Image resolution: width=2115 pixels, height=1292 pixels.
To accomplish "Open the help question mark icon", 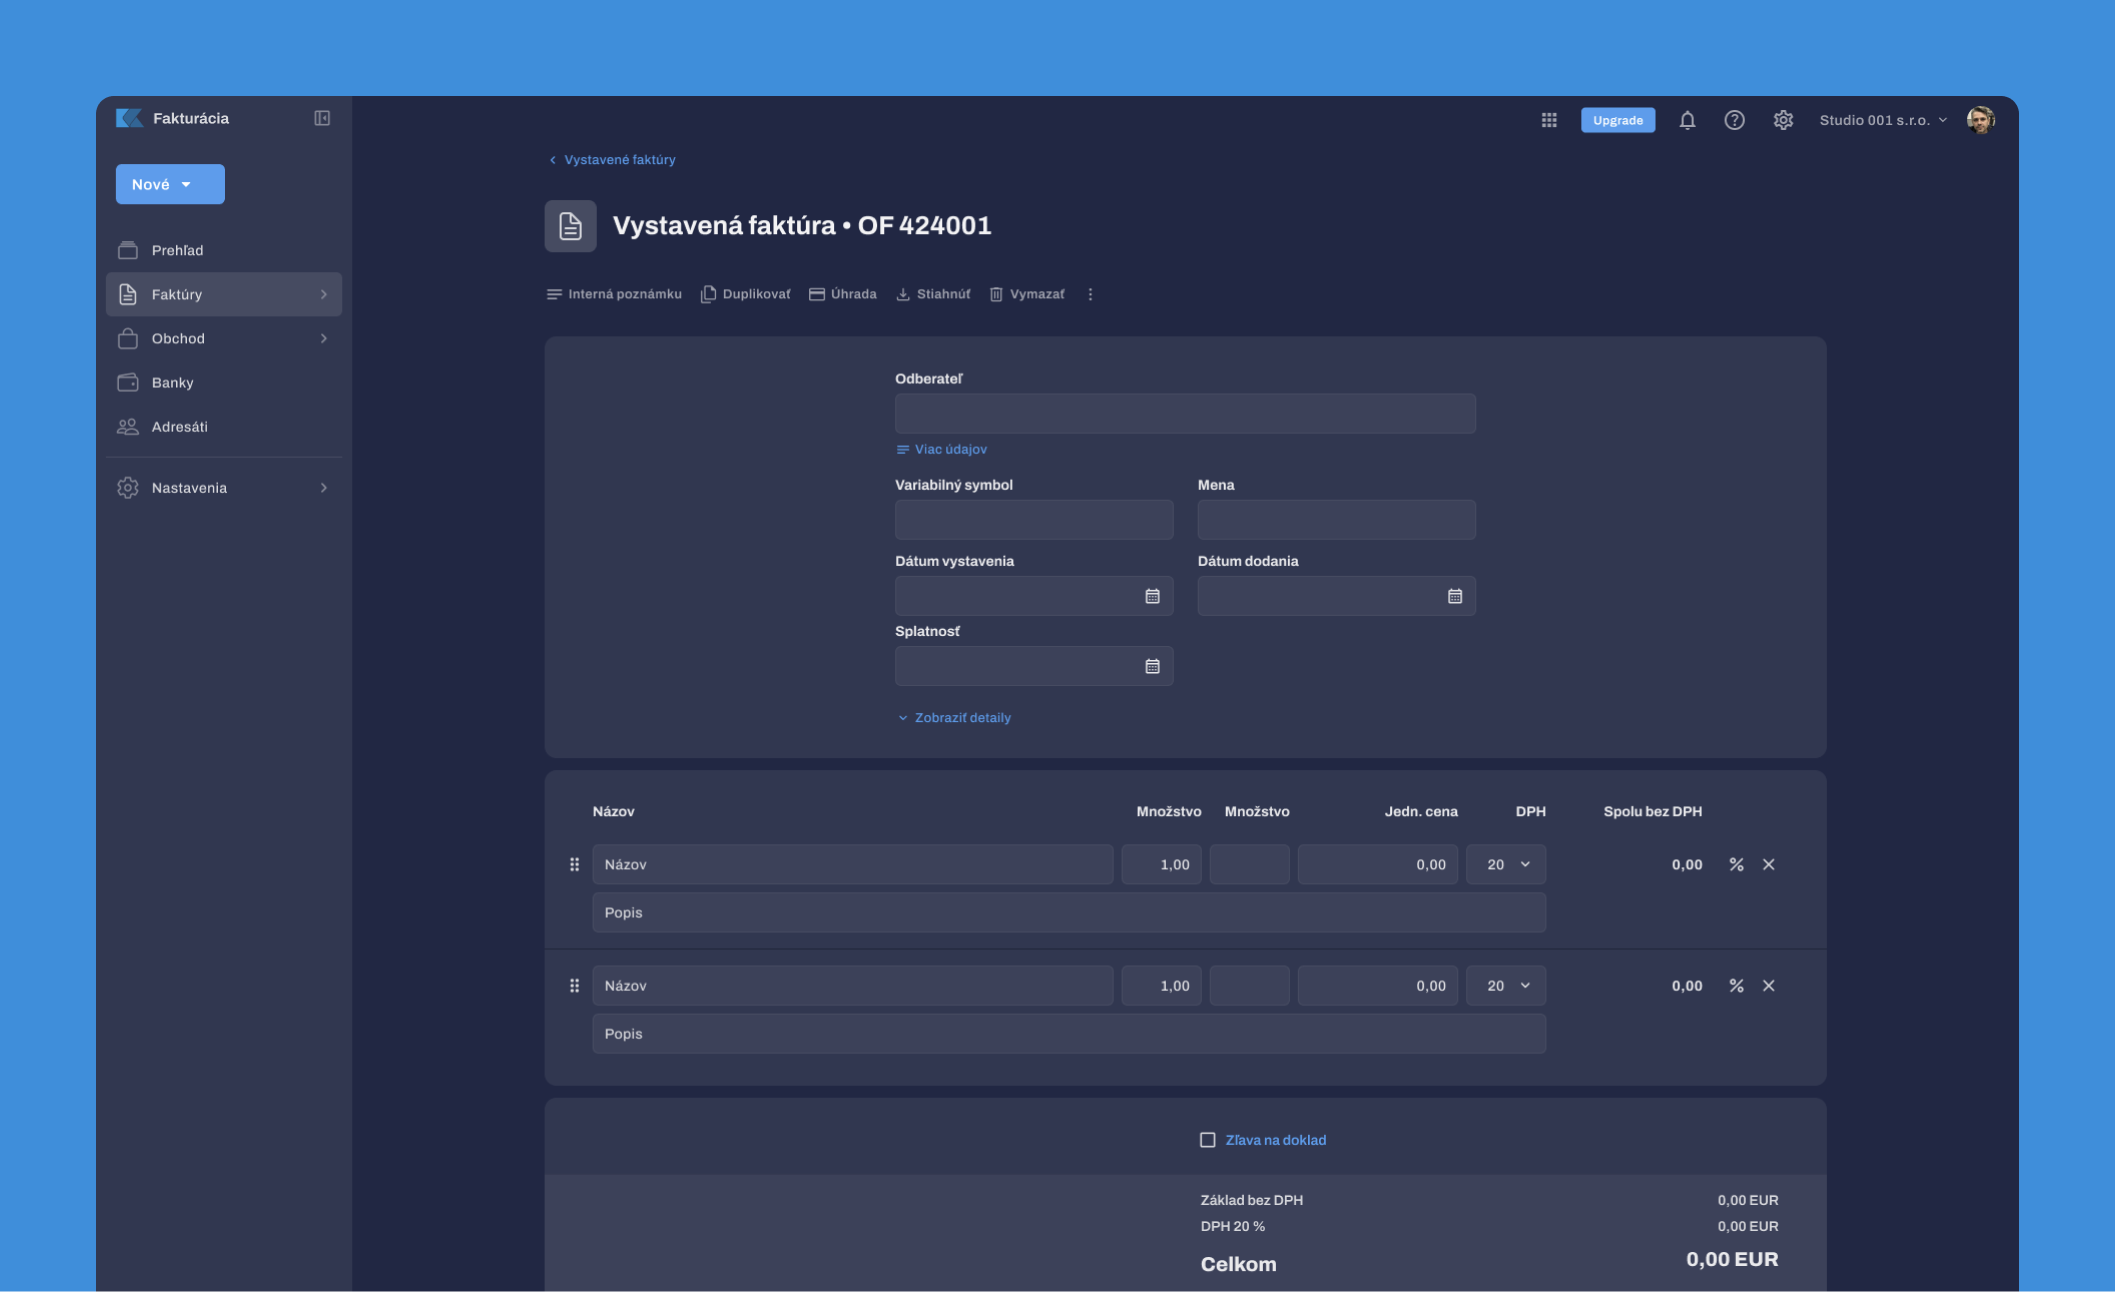I will tap(1734, 120).
